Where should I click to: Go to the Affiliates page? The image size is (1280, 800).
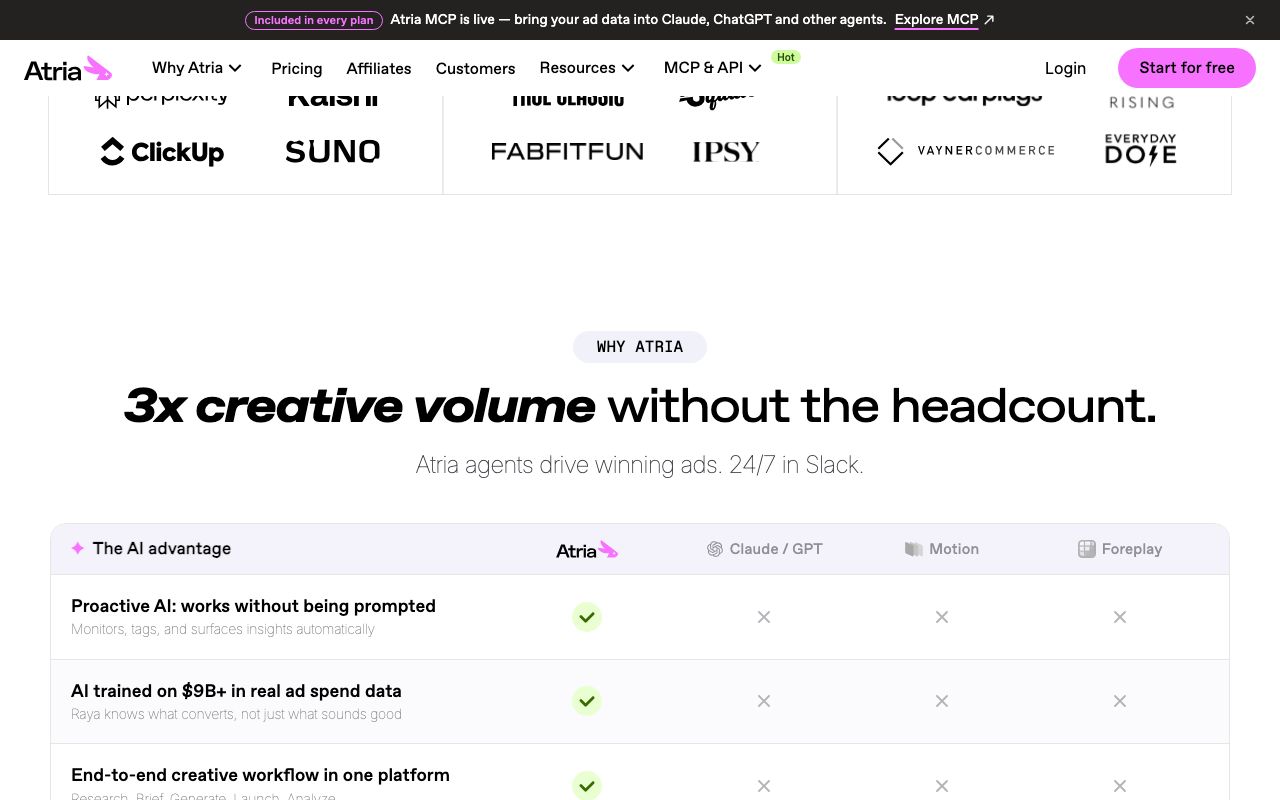click(379, 68)
